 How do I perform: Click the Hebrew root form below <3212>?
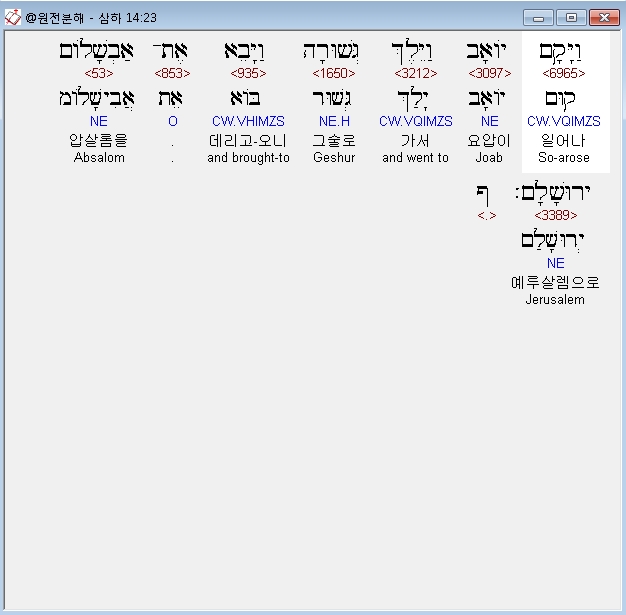click(x=412, y=99)
